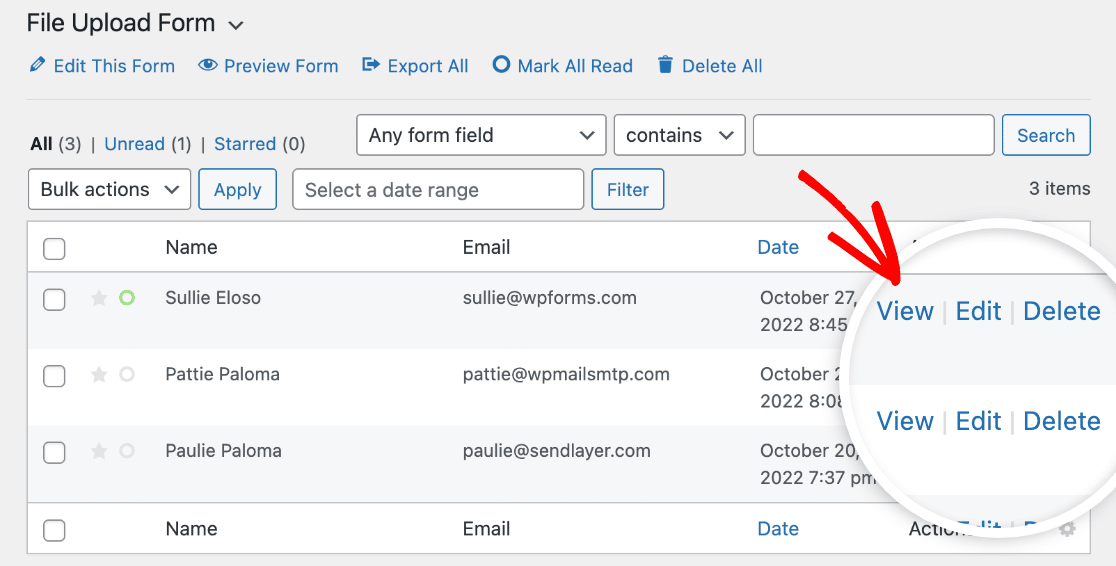Check the box for Sullie Eloso entry
This screenshot has height=566, width=1116.
click(x=55, y=299)
